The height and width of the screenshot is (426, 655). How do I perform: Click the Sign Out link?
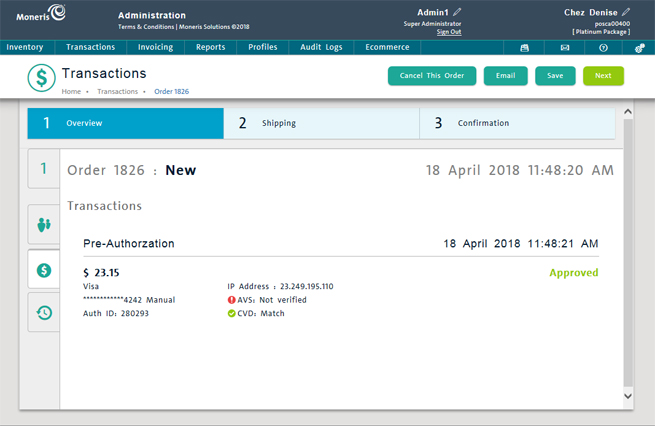click(x=449, y=32)
